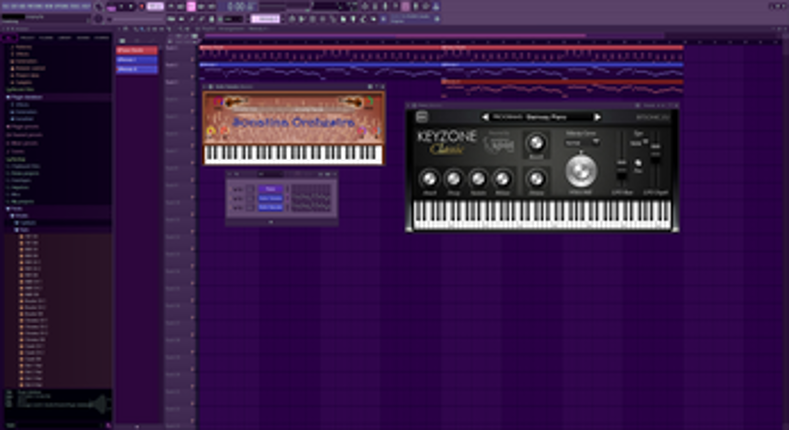
Task: Open Installed under Plugin database
Action: (x=24, y=119)
